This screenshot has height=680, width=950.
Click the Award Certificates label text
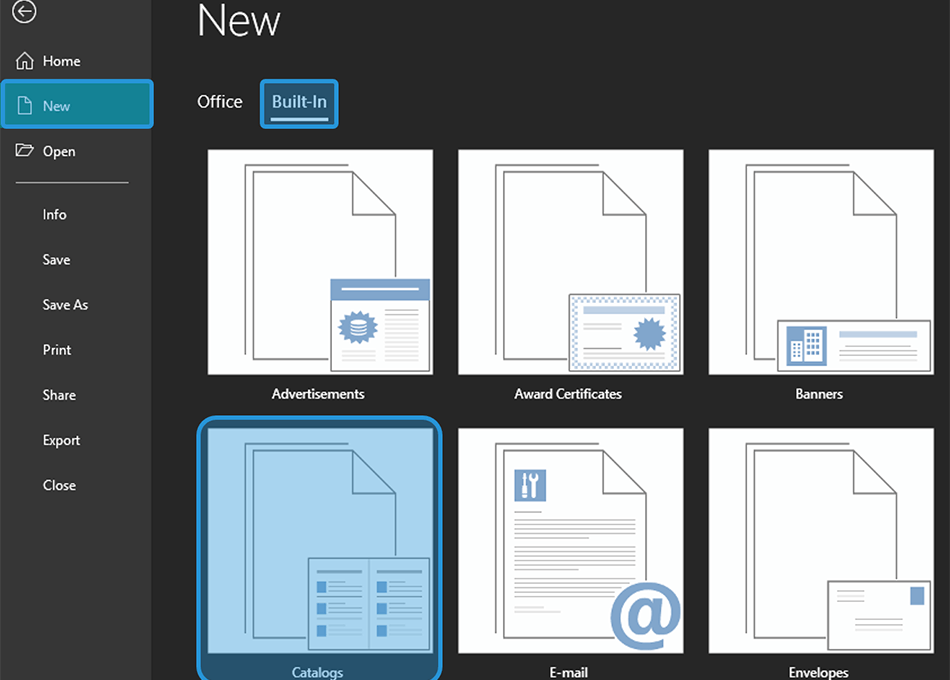[x=568, y=394]
